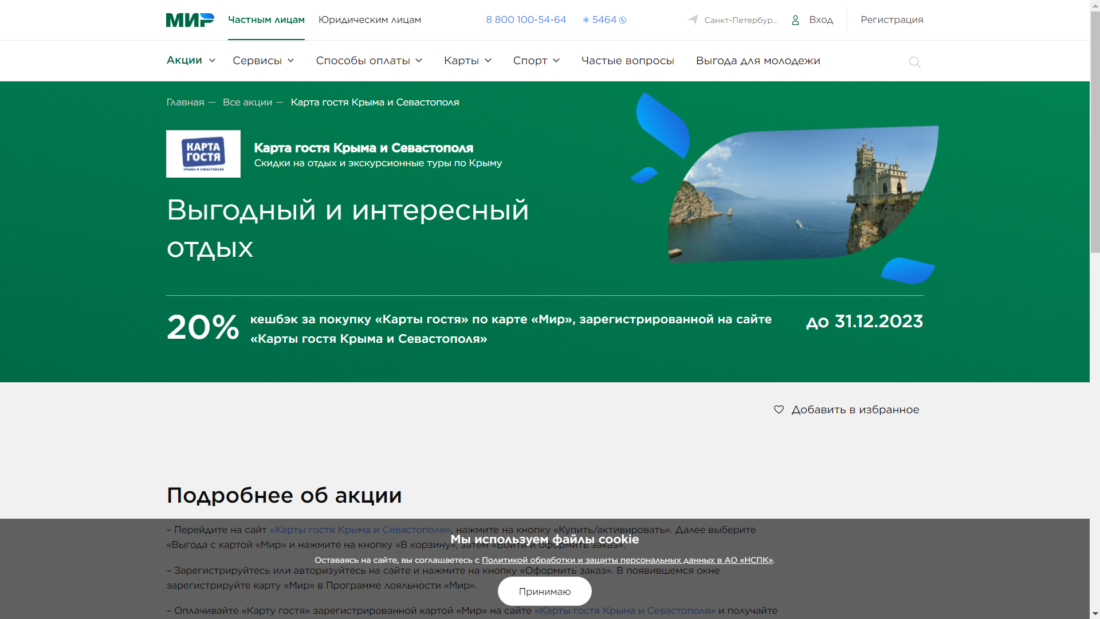The image size is (1100, 619).
Task: Open site search via magnifier icon
Action: coord(915,61)
